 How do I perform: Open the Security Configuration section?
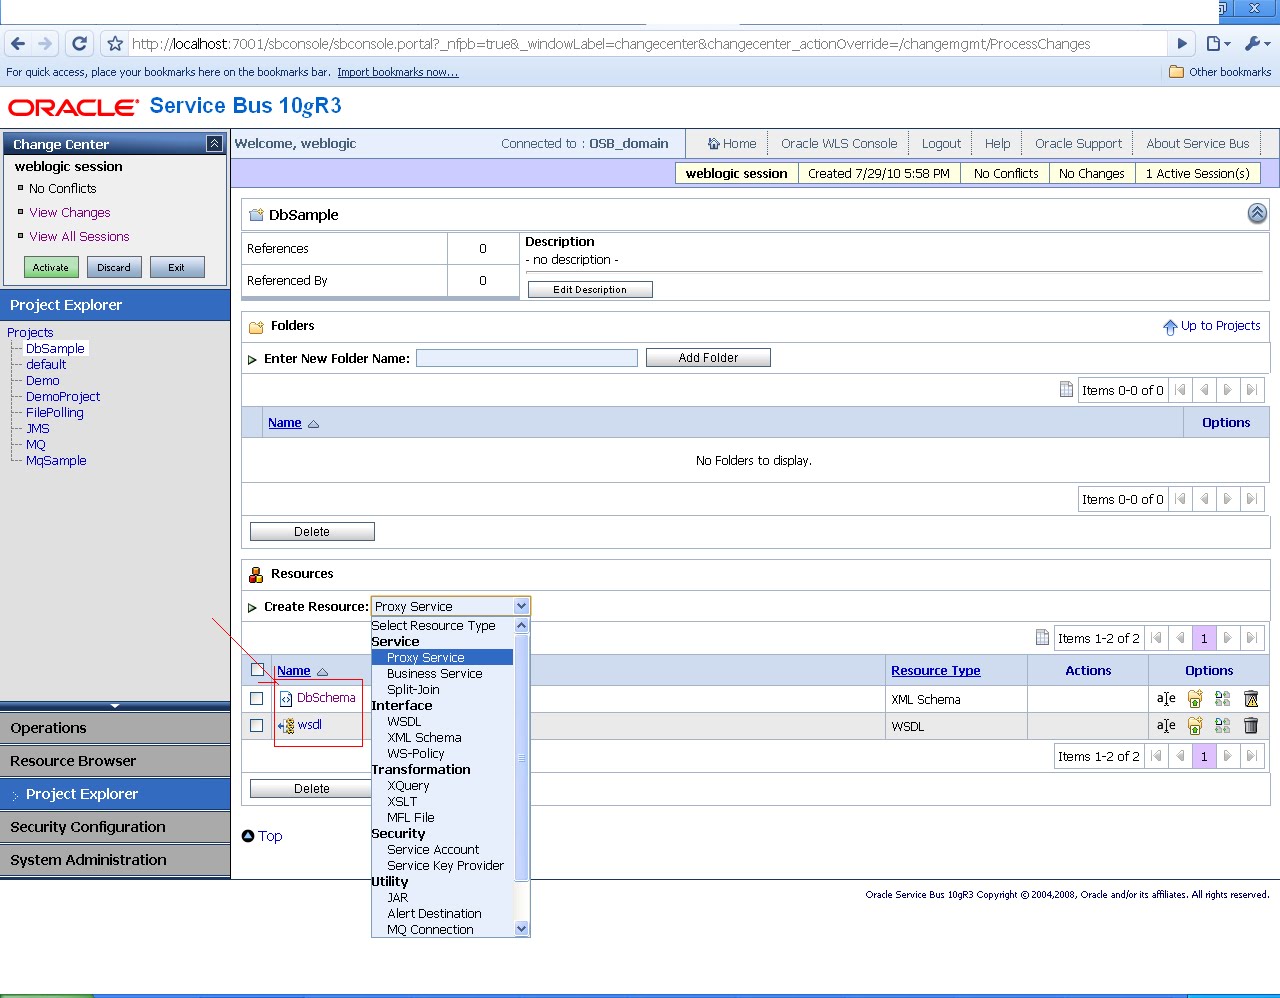click(x=115, y=827)
